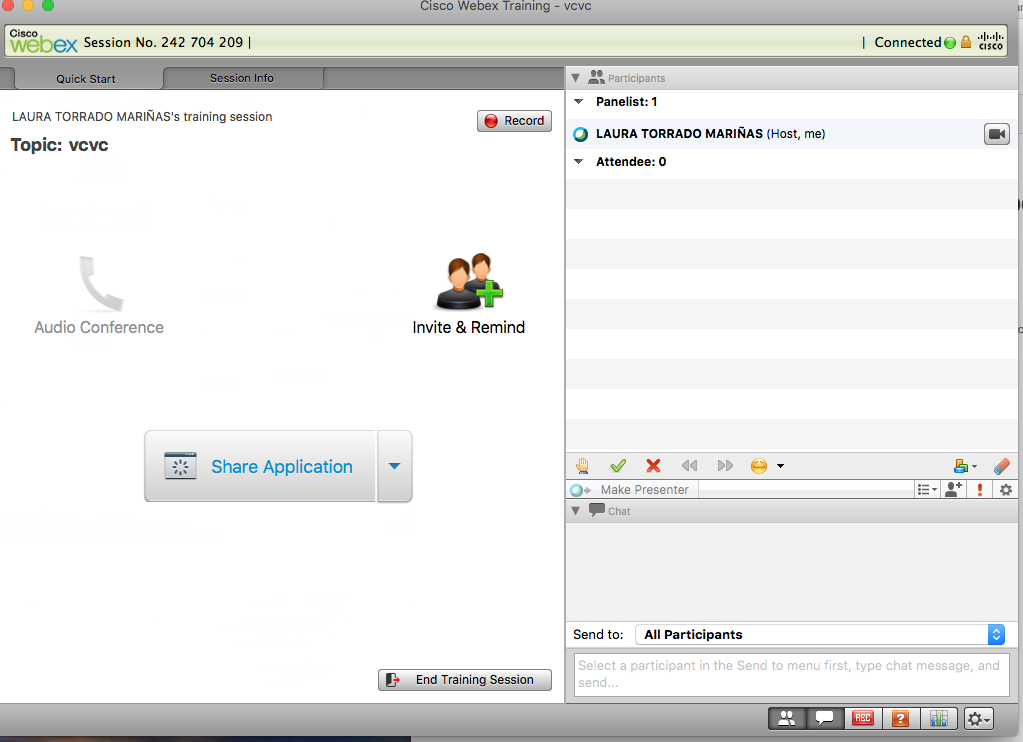
Task: Click the Audio Conference phone icon
Action: pyautogui.click(x=100, y=283)
